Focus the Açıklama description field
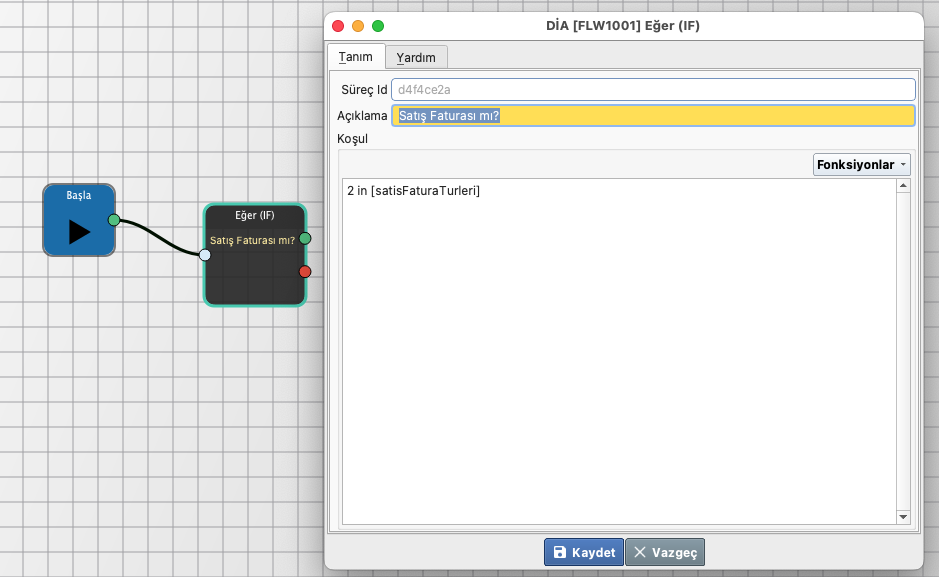This screenshot has height=577, width=939. (652, 116)
